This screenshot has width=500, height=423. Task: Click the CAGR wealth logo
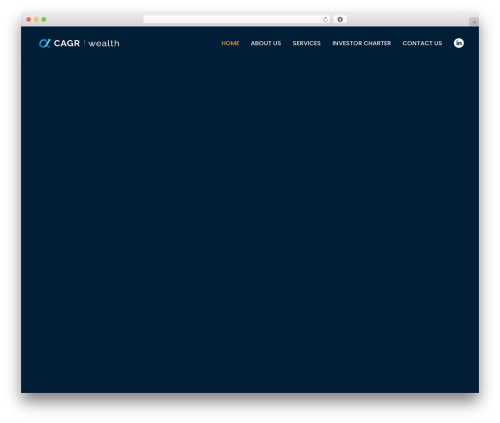tap(79, 43)
